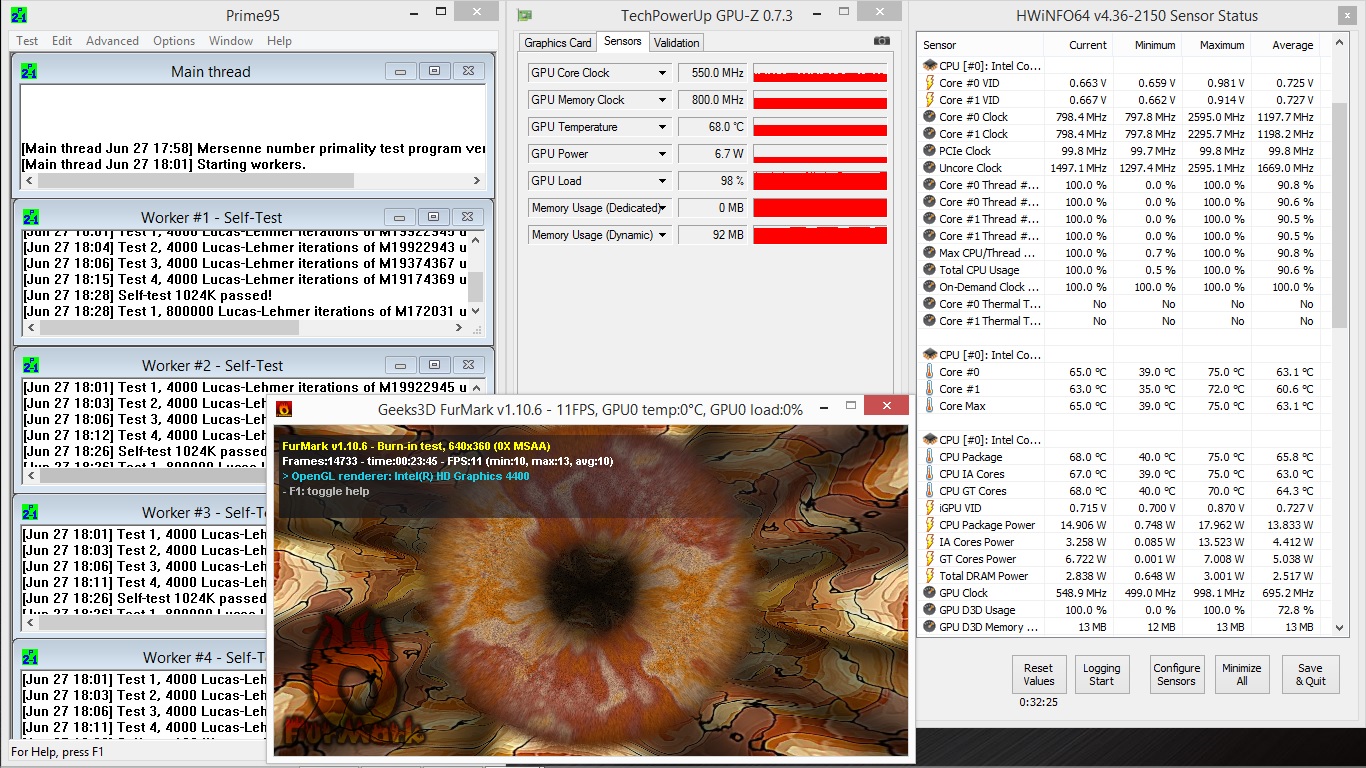Maximize the FurMark window

851,406
